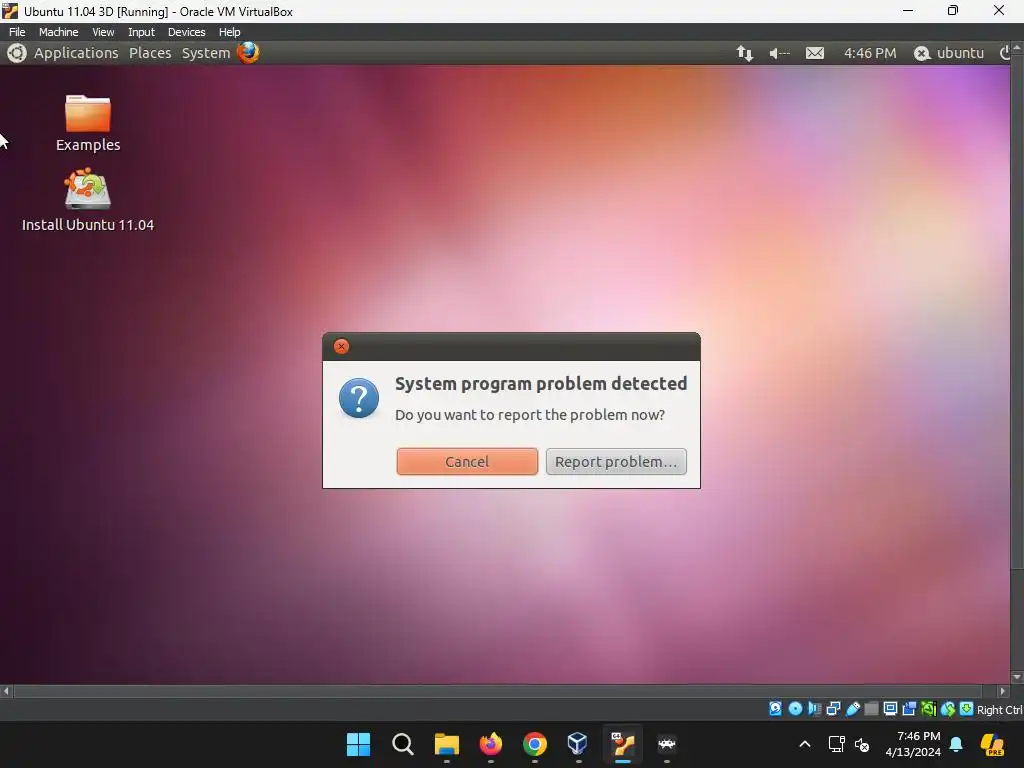The image size is (1024, 768).
Task: Open VirtualBox Manager cube icon in taskbar
Action: [578, 744]
